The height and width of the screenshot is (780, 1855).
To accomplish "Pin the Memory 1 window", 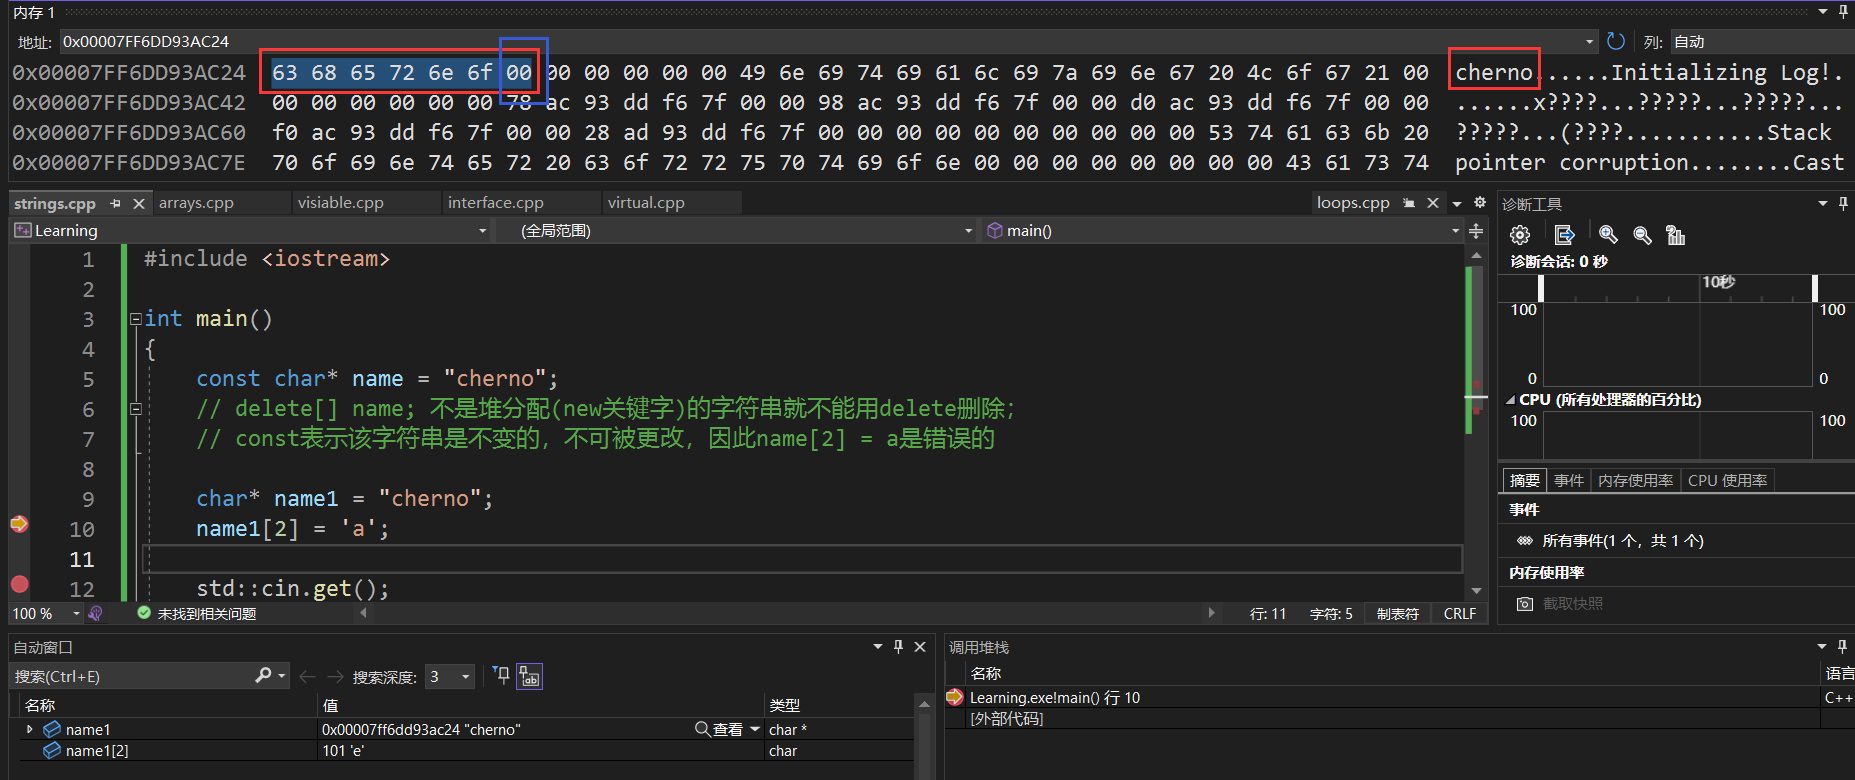I will tap(1843, 12).
